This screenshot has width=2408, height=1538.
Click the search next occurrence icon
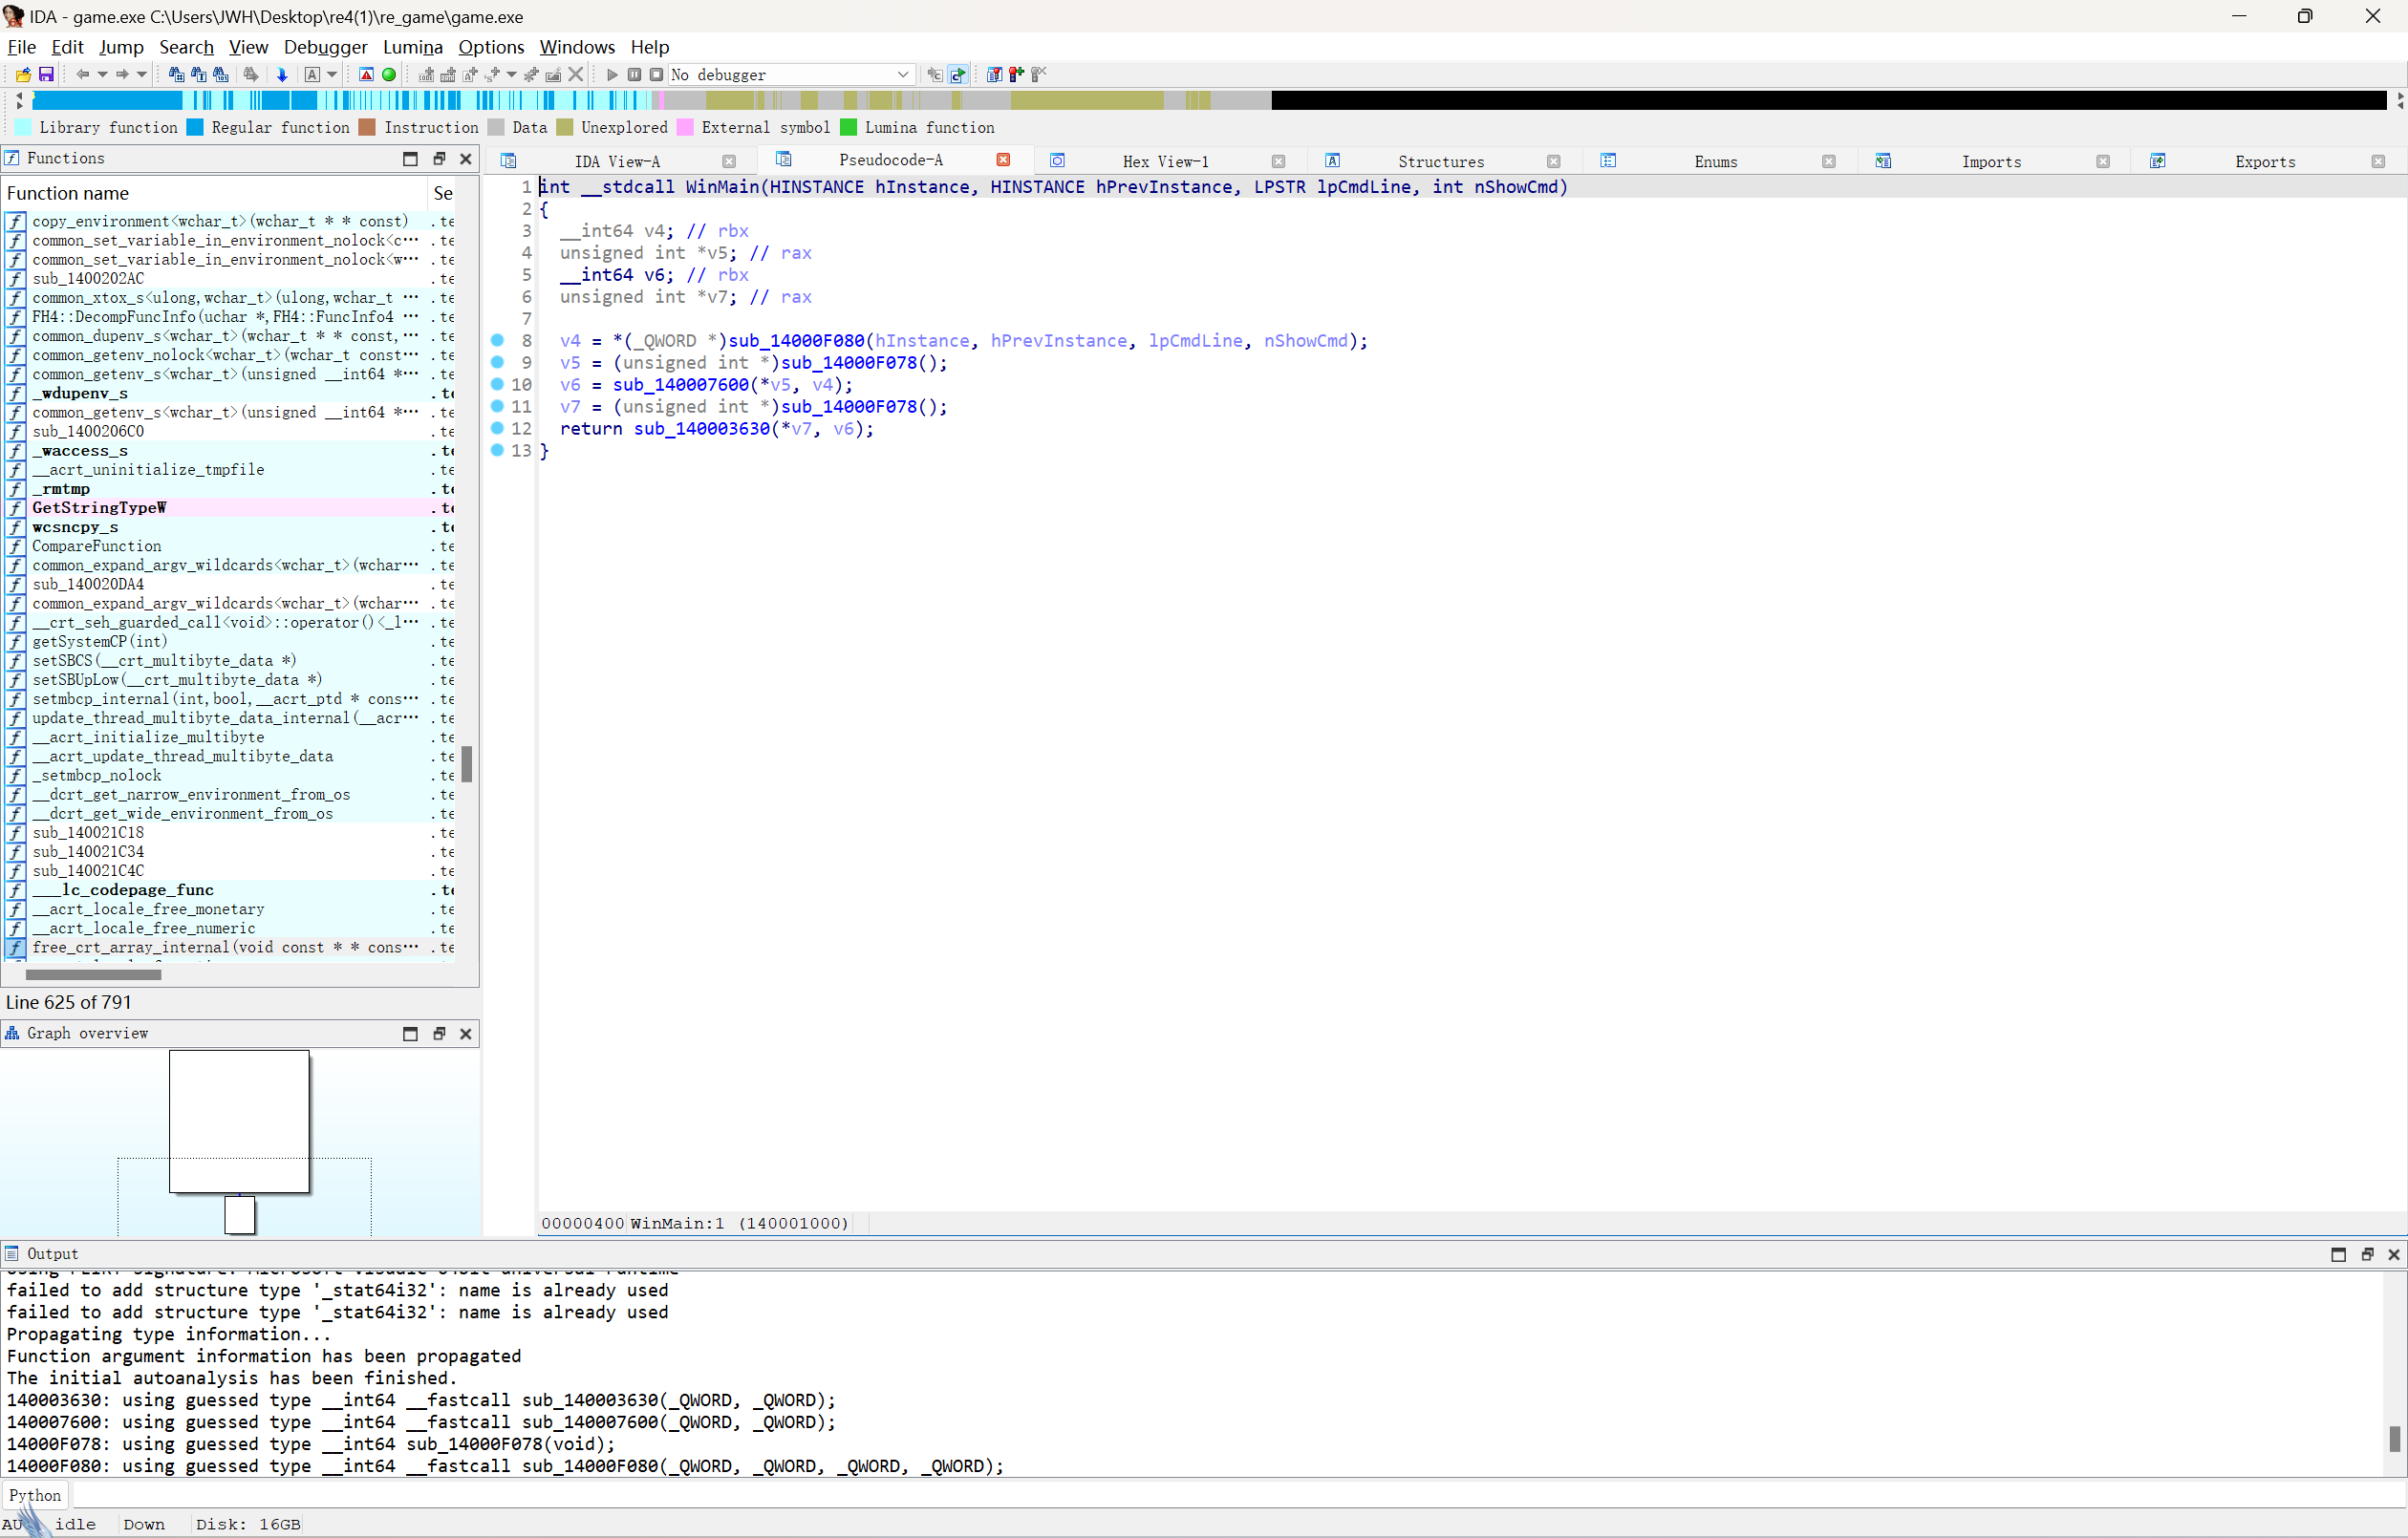point(251,74)
